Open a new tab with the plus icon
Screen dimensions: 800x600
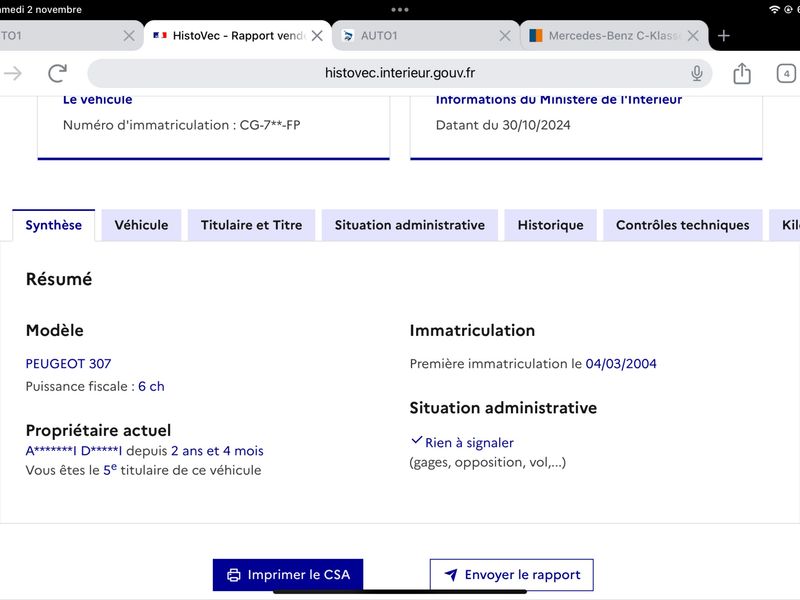723,36
